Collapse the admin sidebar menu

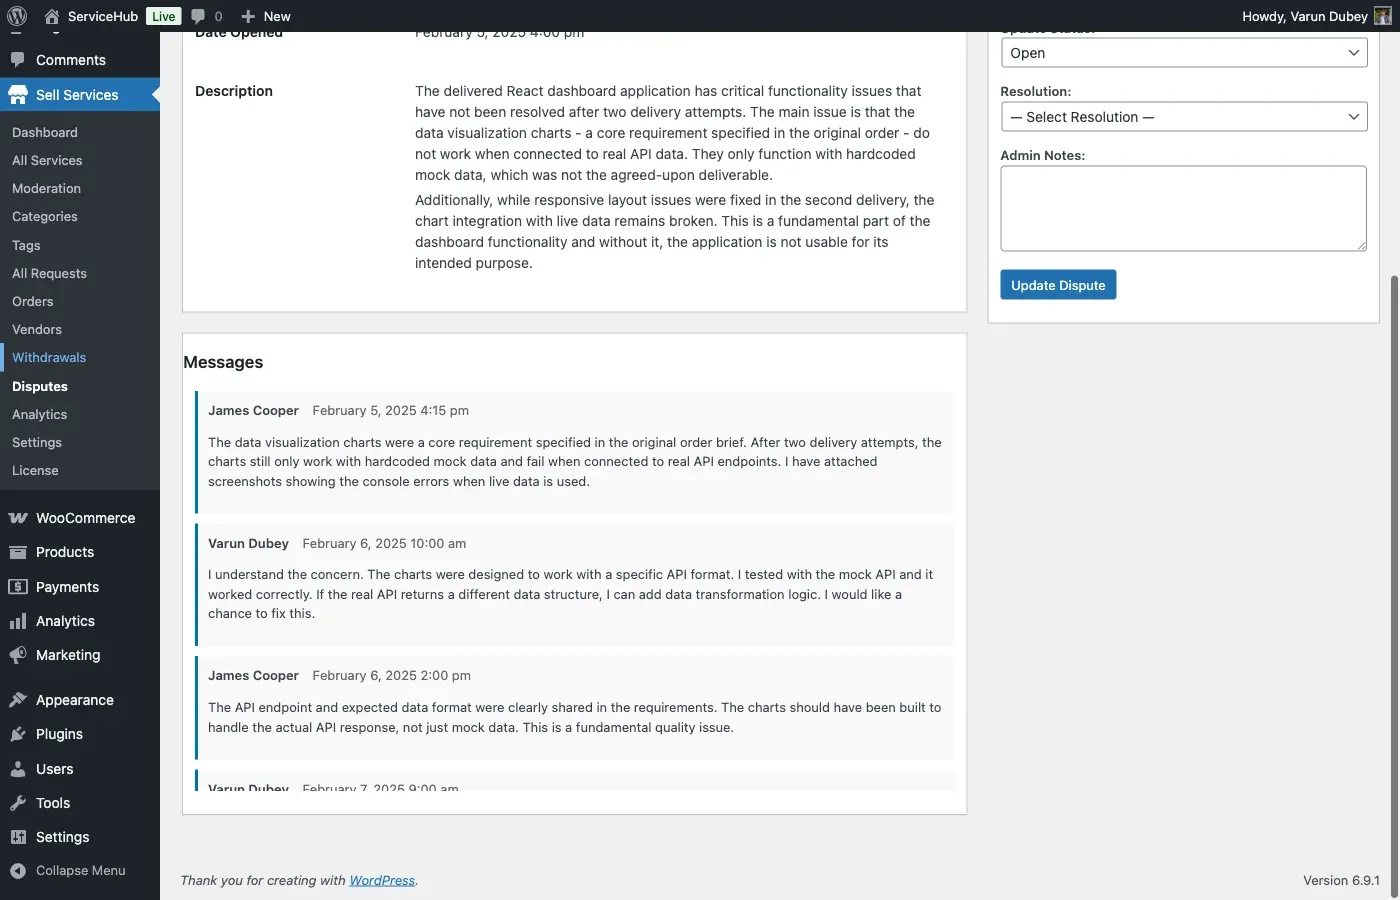coord(68,870)
